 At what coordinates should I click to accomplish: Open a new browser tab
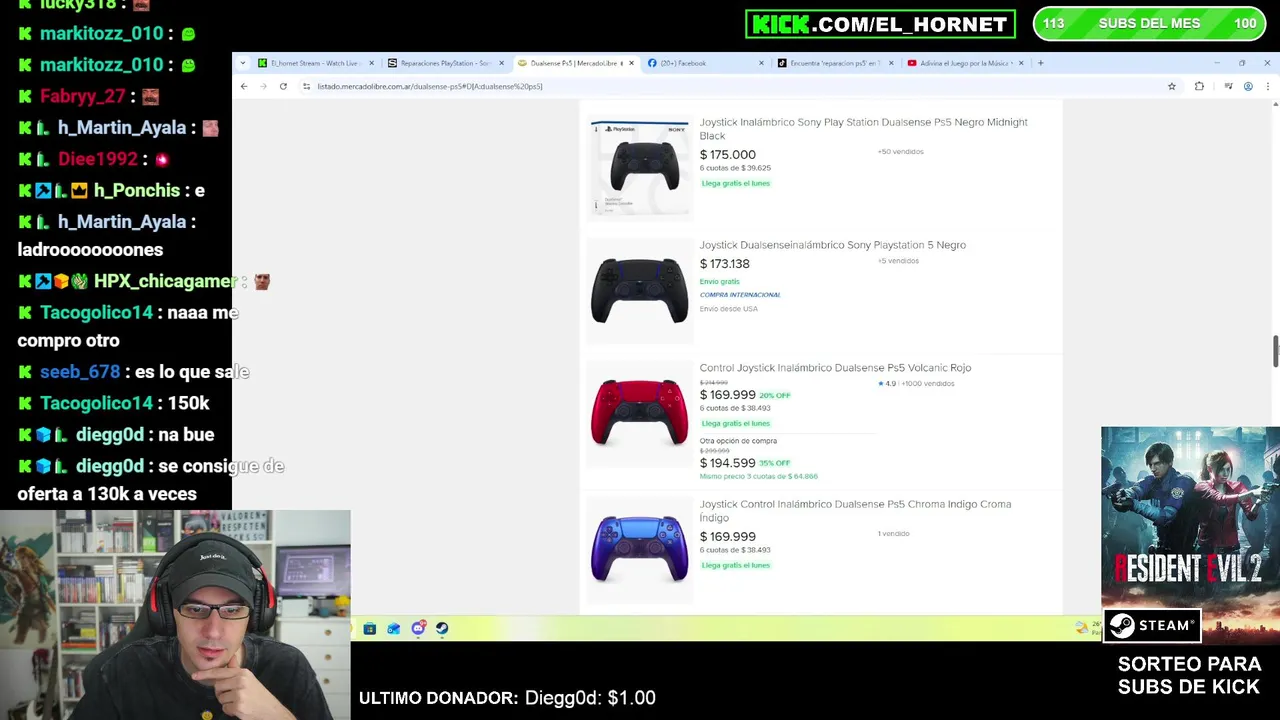1040,63
